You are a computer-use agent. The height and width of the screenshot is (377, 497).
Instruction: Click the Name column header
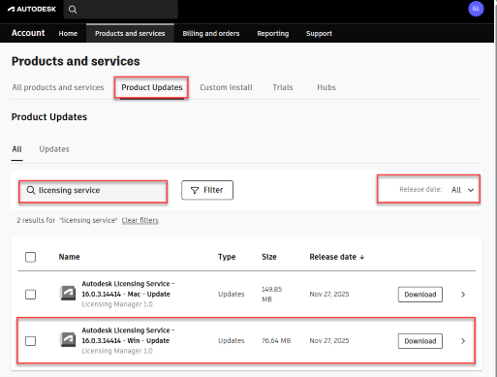[x=69, y=257]
